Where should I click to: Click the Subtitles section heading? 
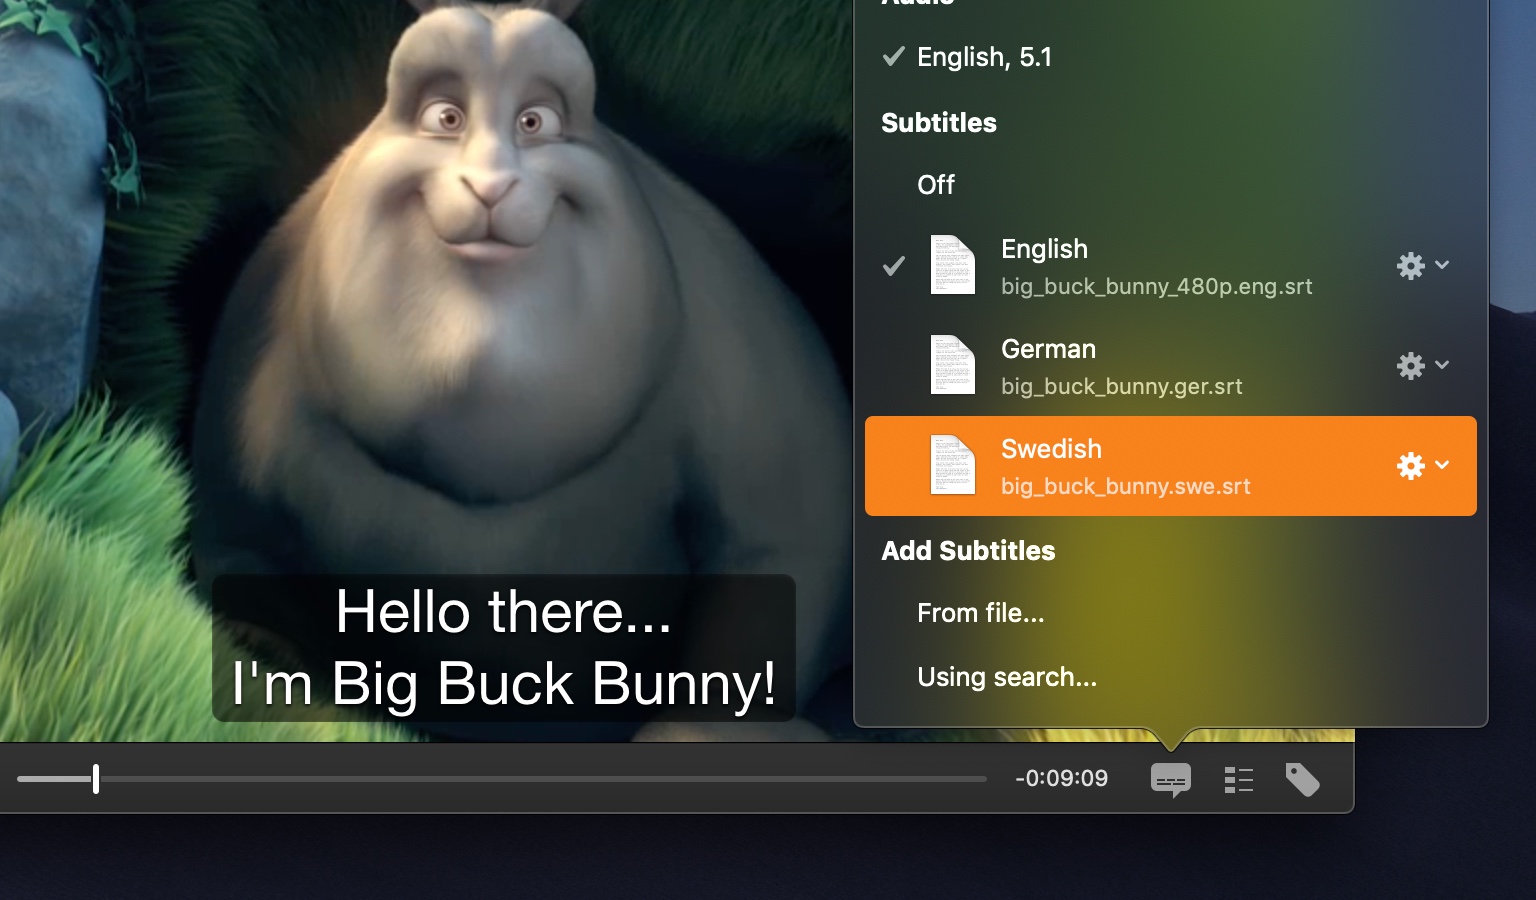click(x=939, y=123)
